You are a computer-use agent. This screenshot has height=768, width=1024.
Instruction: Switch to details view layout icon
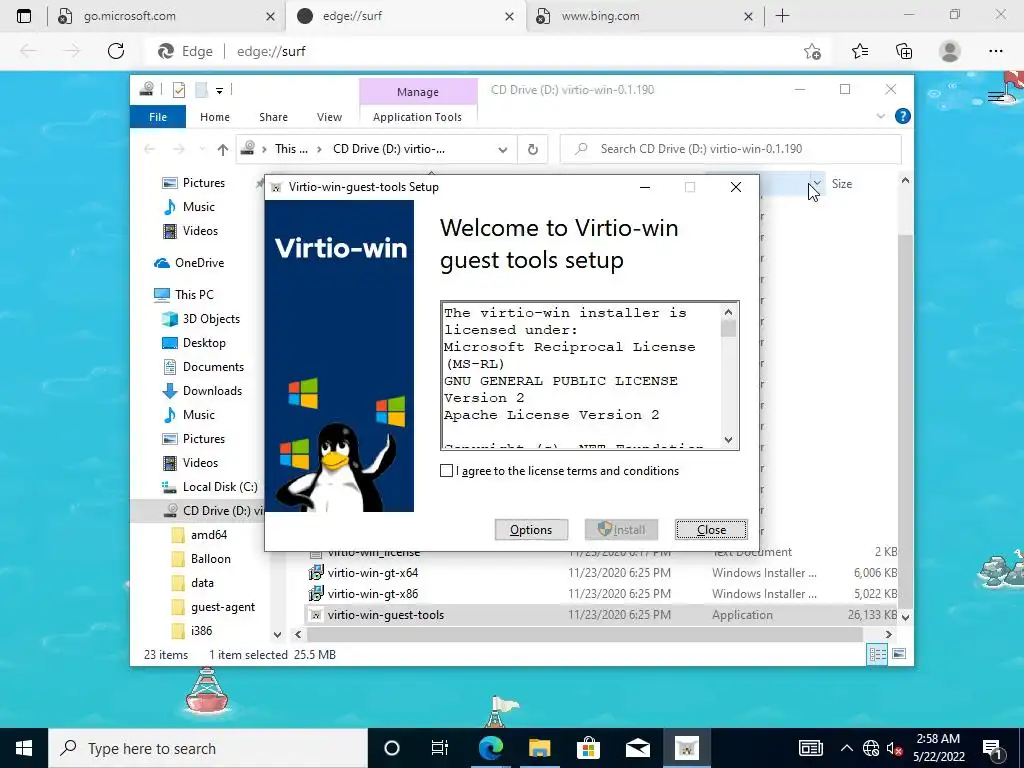coord(877,654)
